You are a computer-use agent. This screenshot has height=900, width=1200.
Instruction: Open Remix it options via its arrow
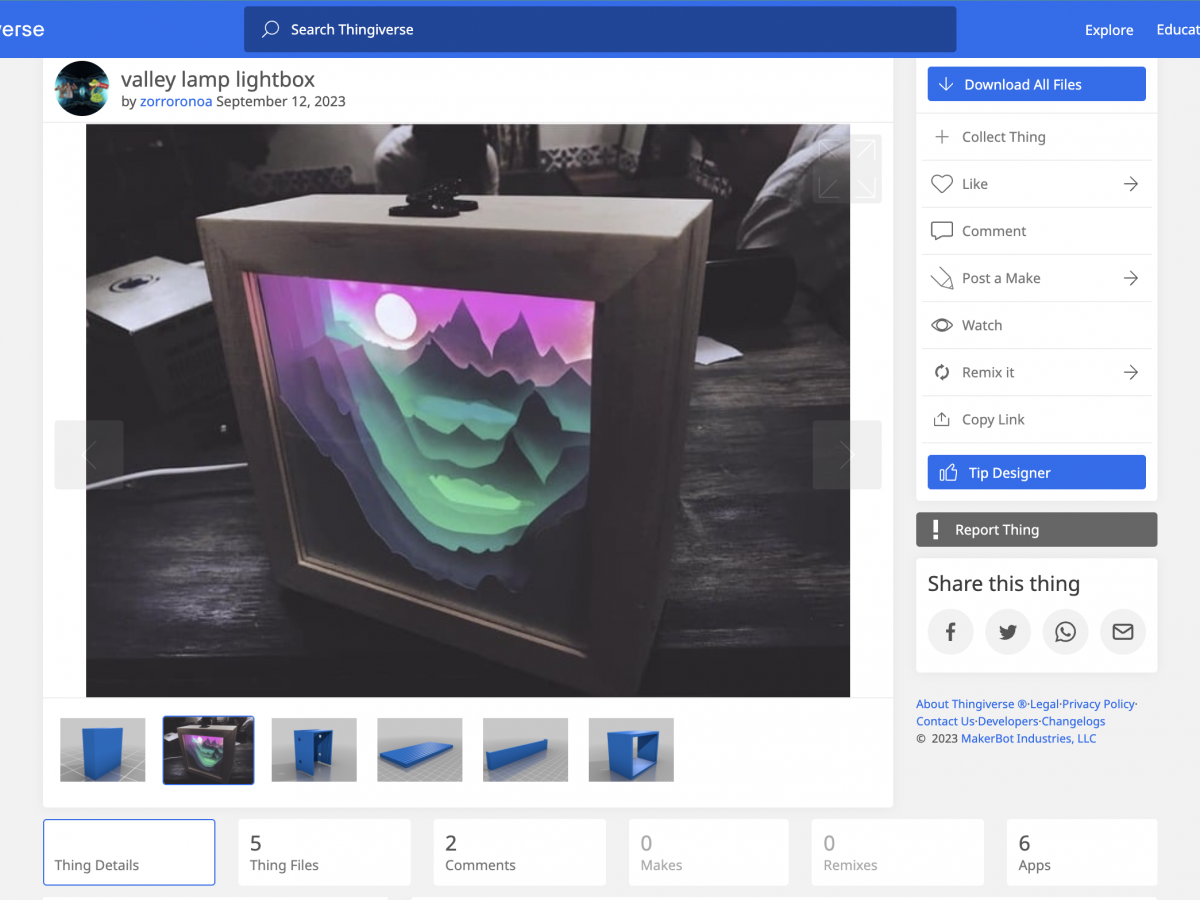(x=1130, y=372)
